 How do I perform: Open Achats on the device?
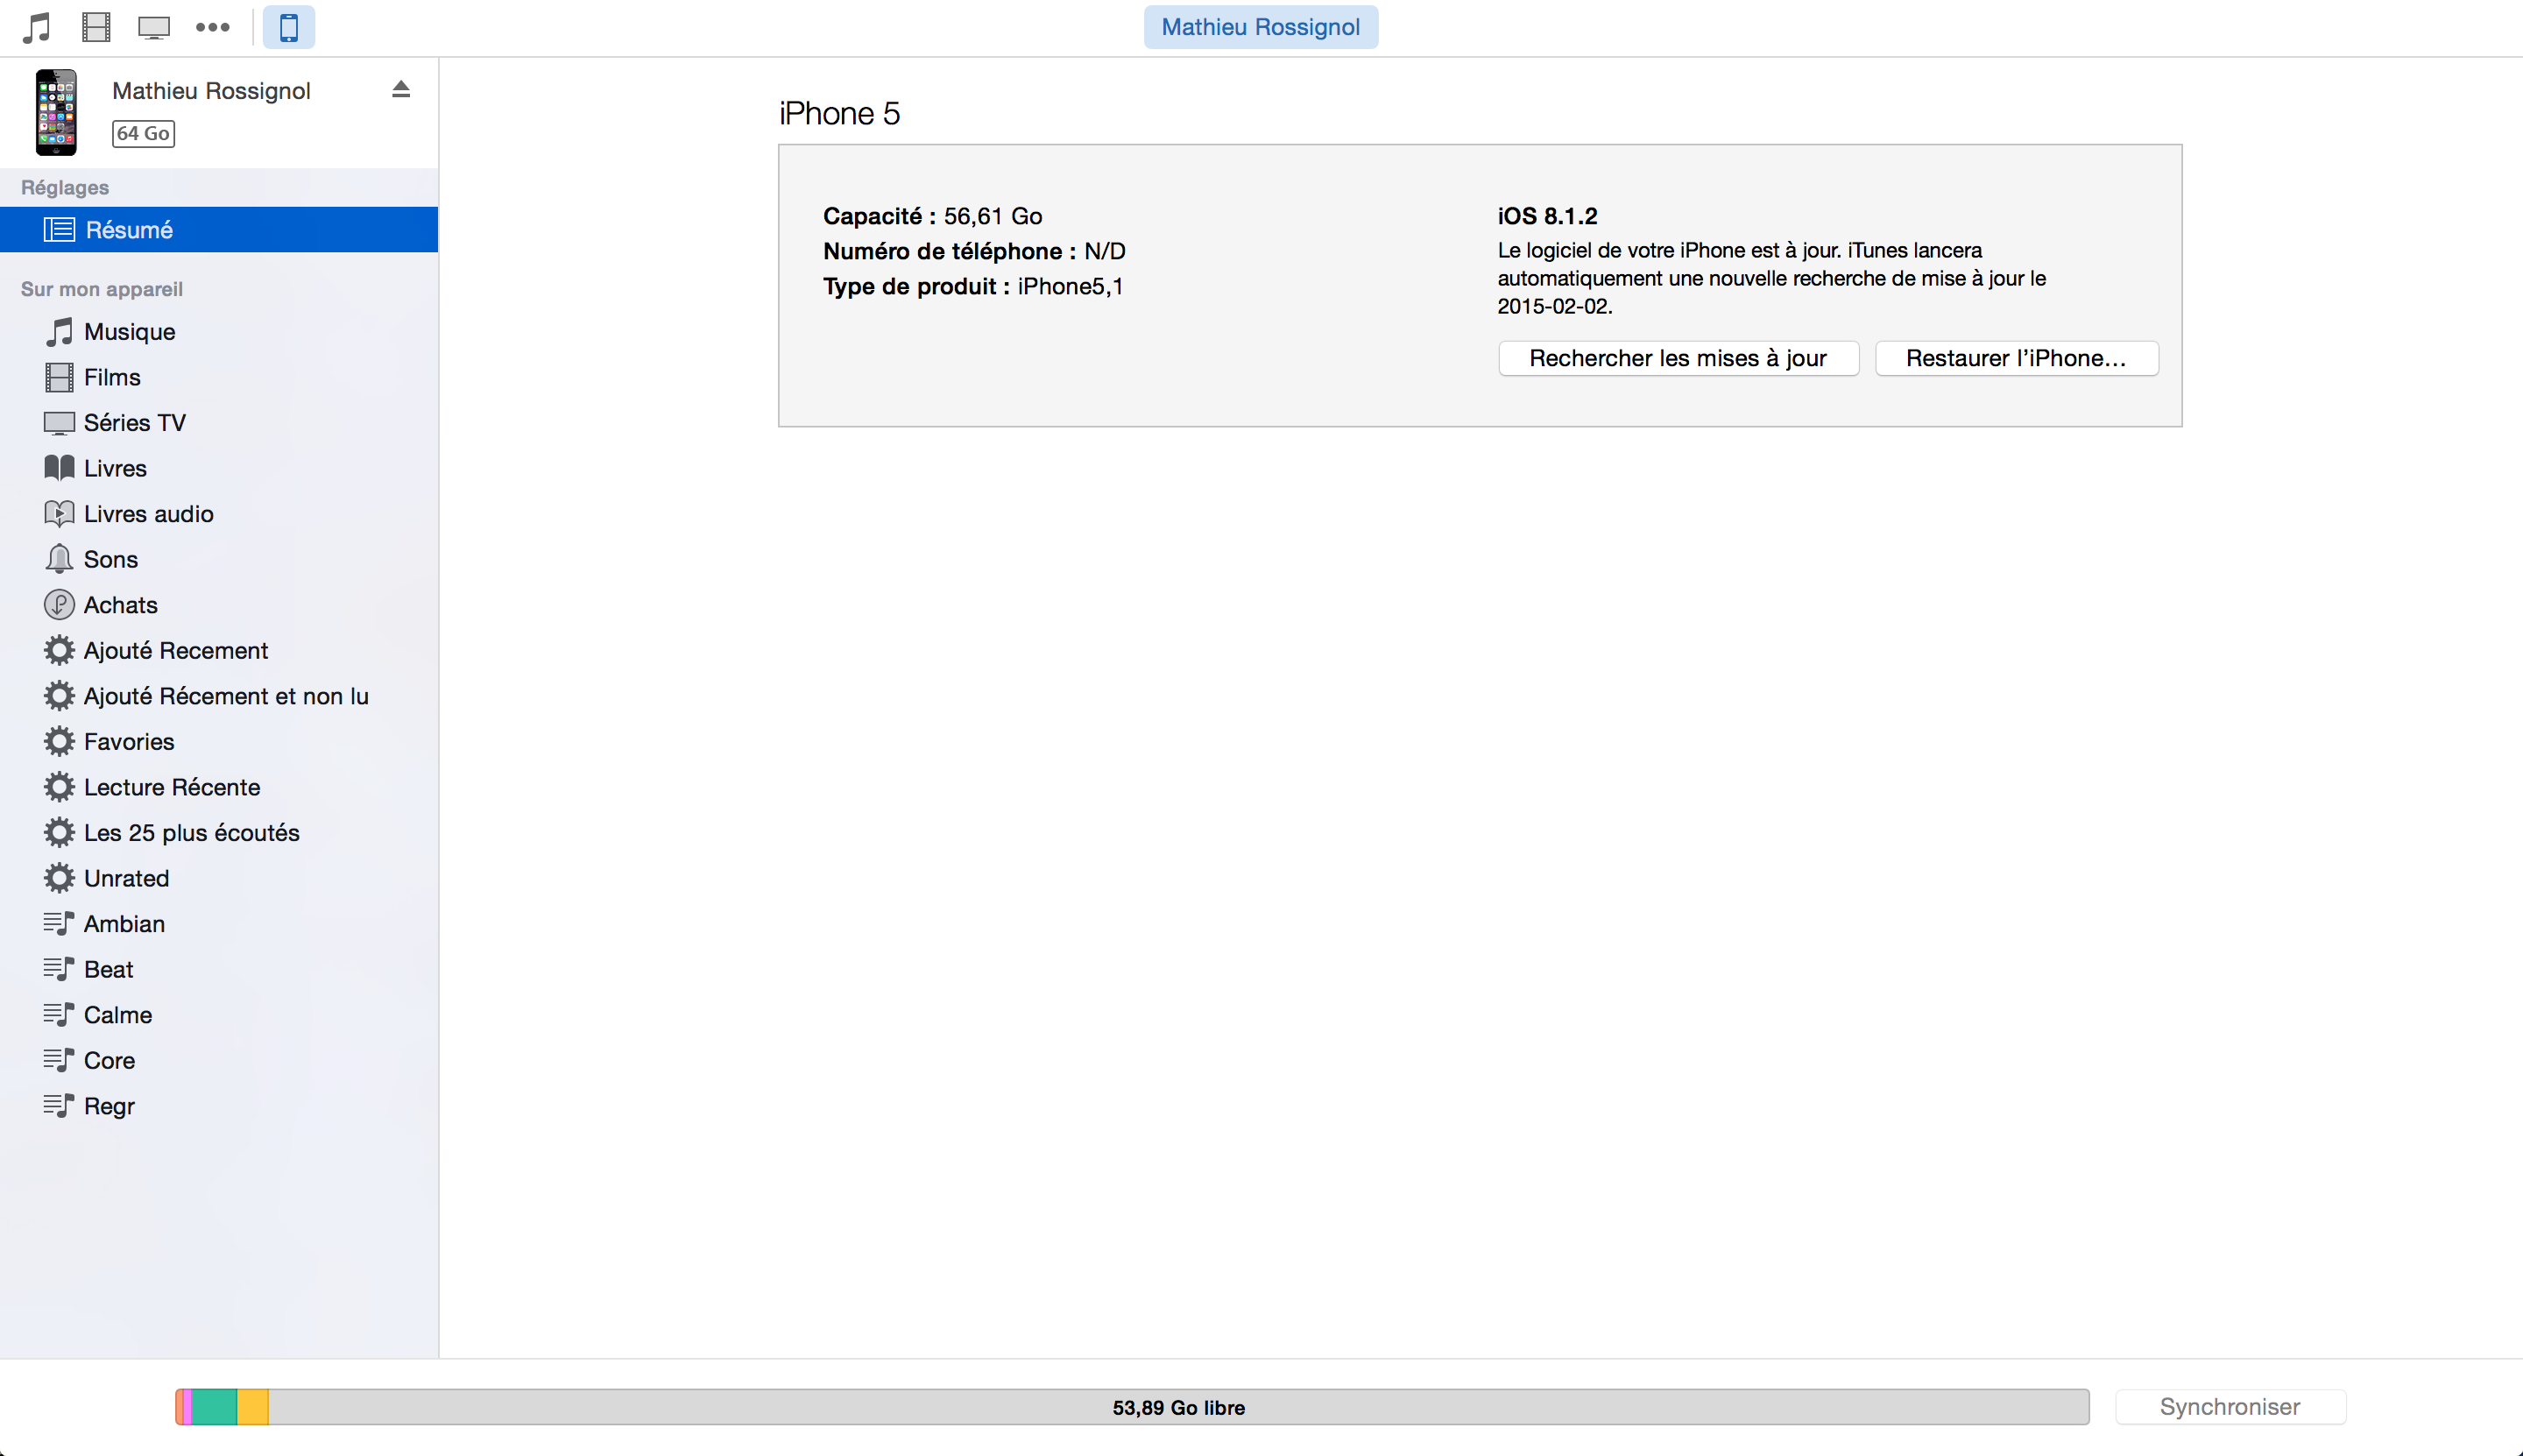point(219,605)
